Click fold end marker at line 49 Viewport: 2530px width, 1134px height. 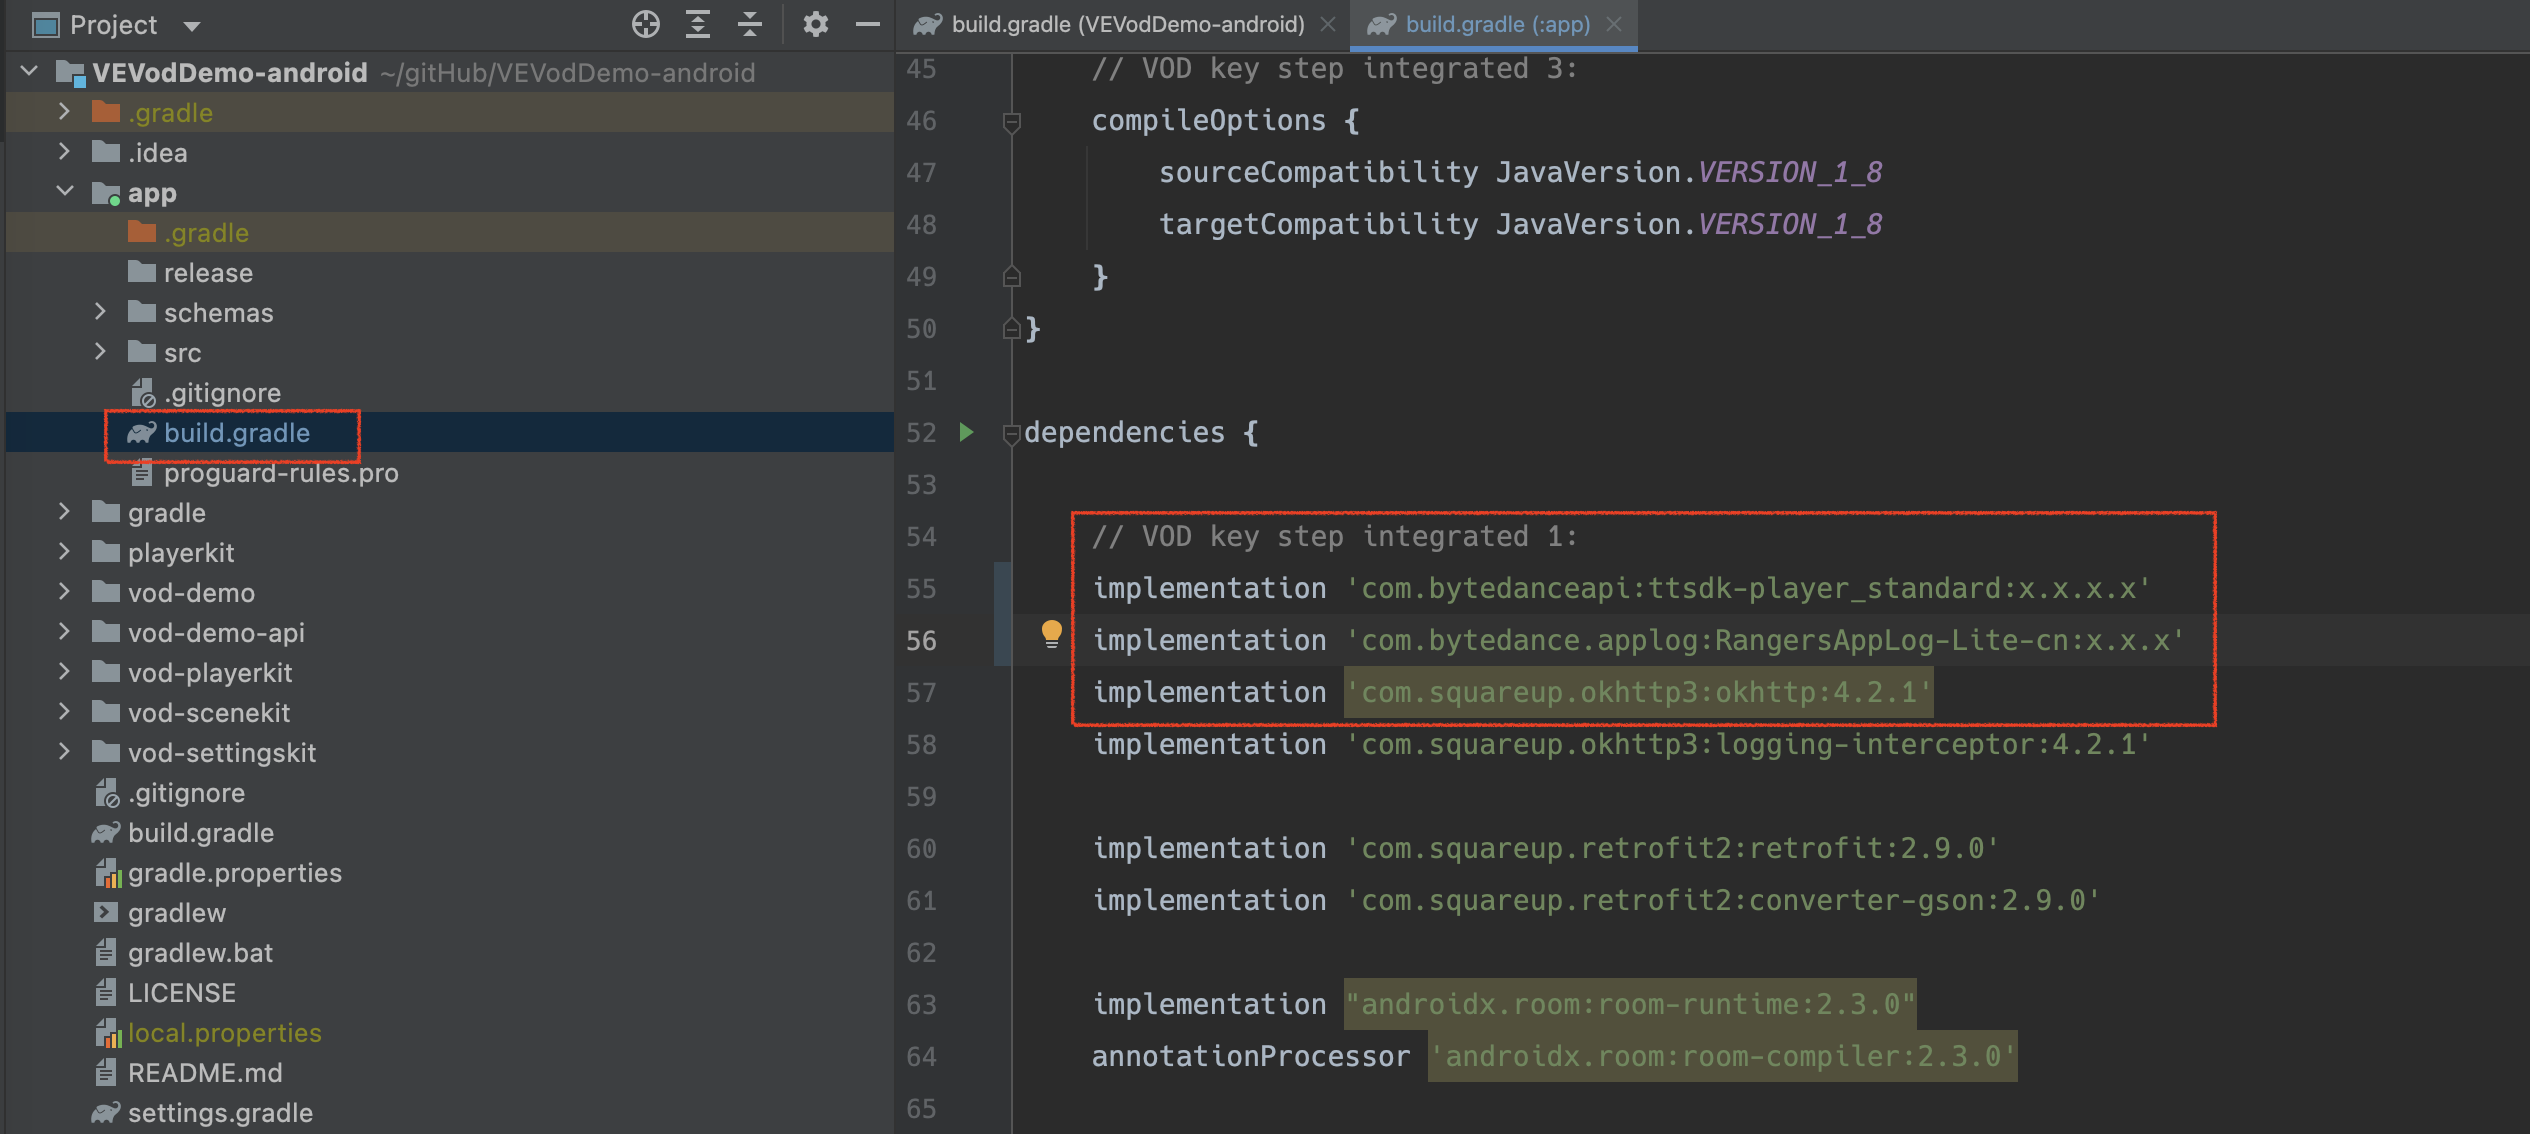pyautogui.click(x=1011, y=276)
